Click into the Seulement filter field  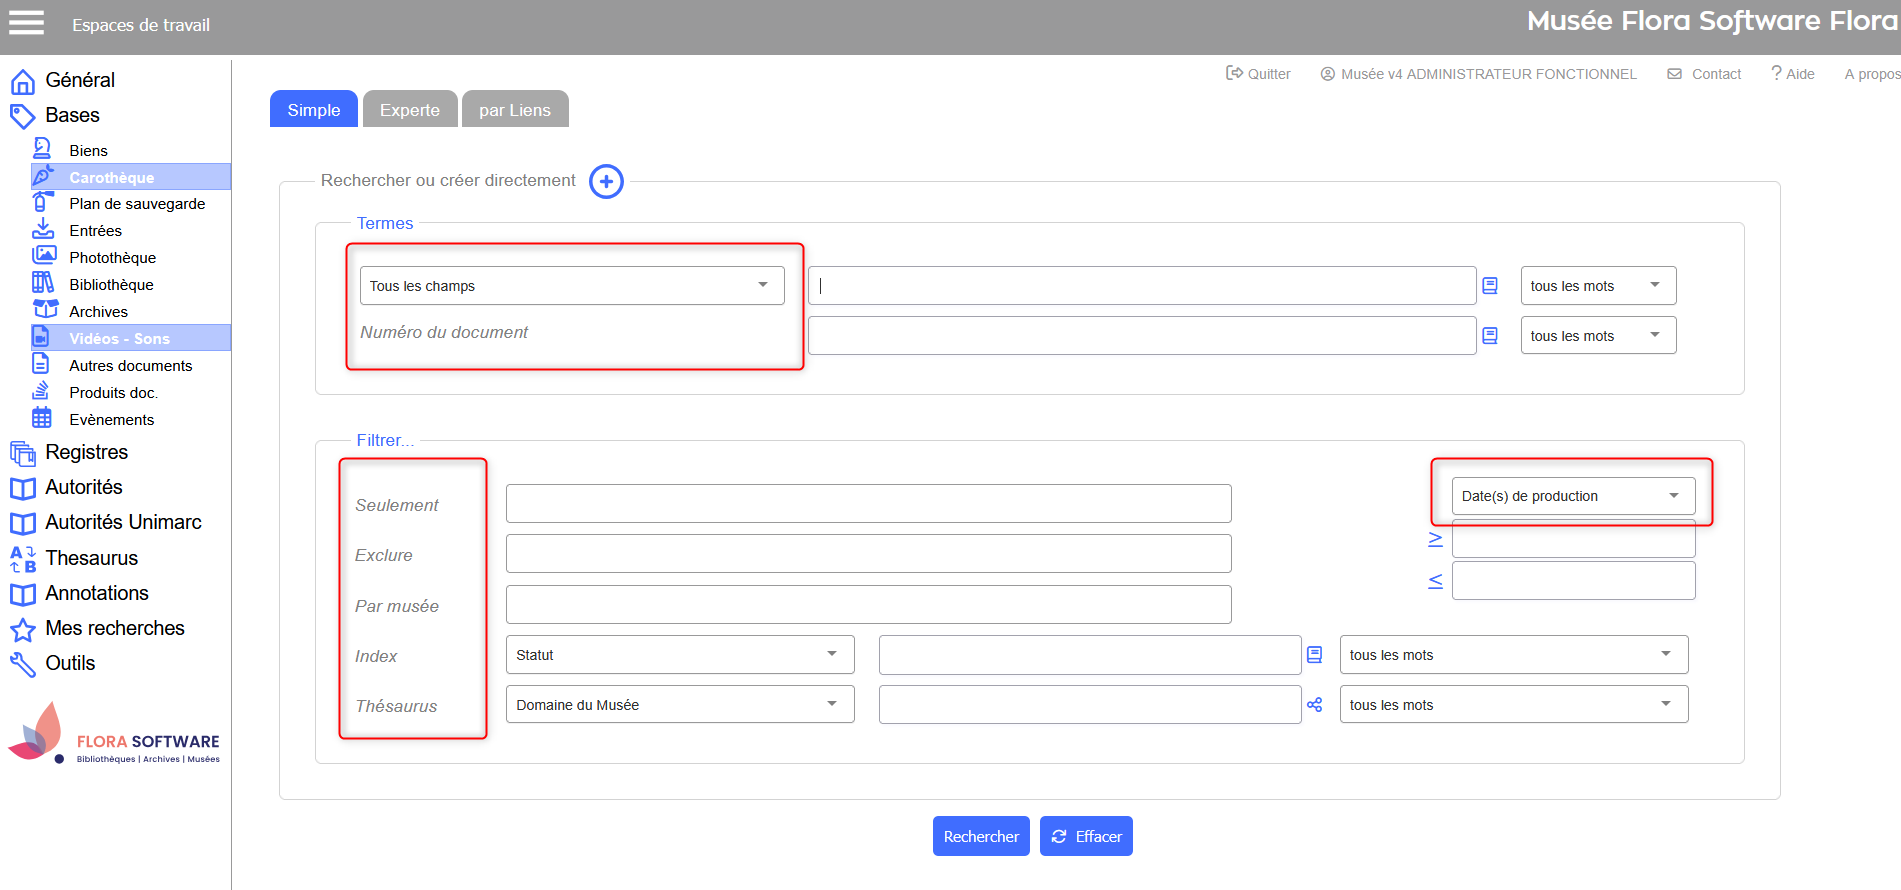coord(868,504)
